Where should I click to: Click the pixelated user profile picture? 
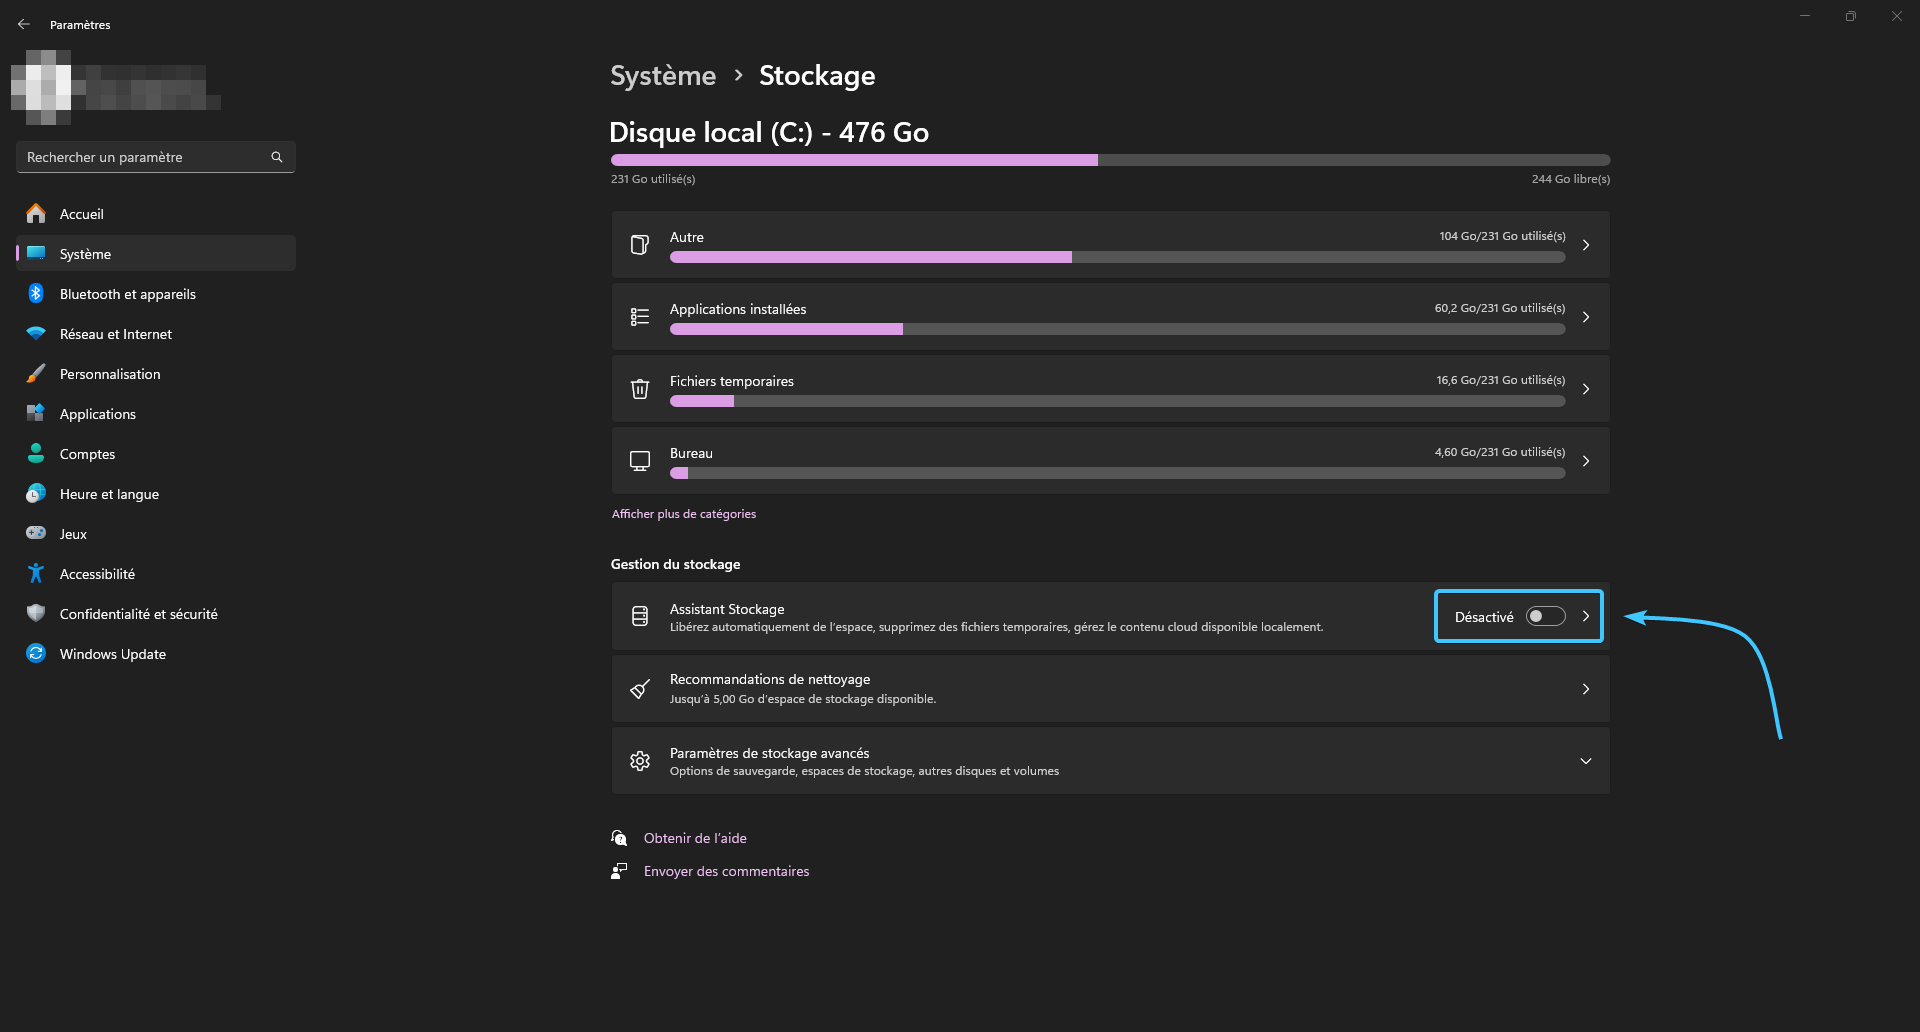point(41,87)
